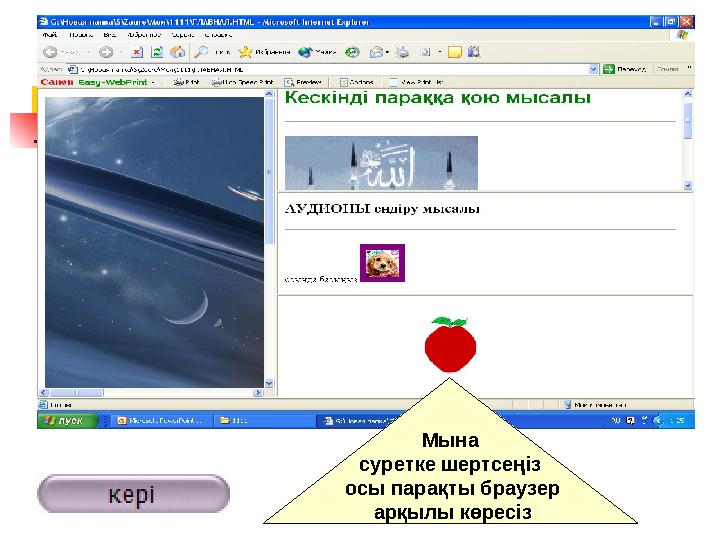This screenshot has height=540, width=720.
Task: Click the Media globe icon
Action: tap(305, 52)
